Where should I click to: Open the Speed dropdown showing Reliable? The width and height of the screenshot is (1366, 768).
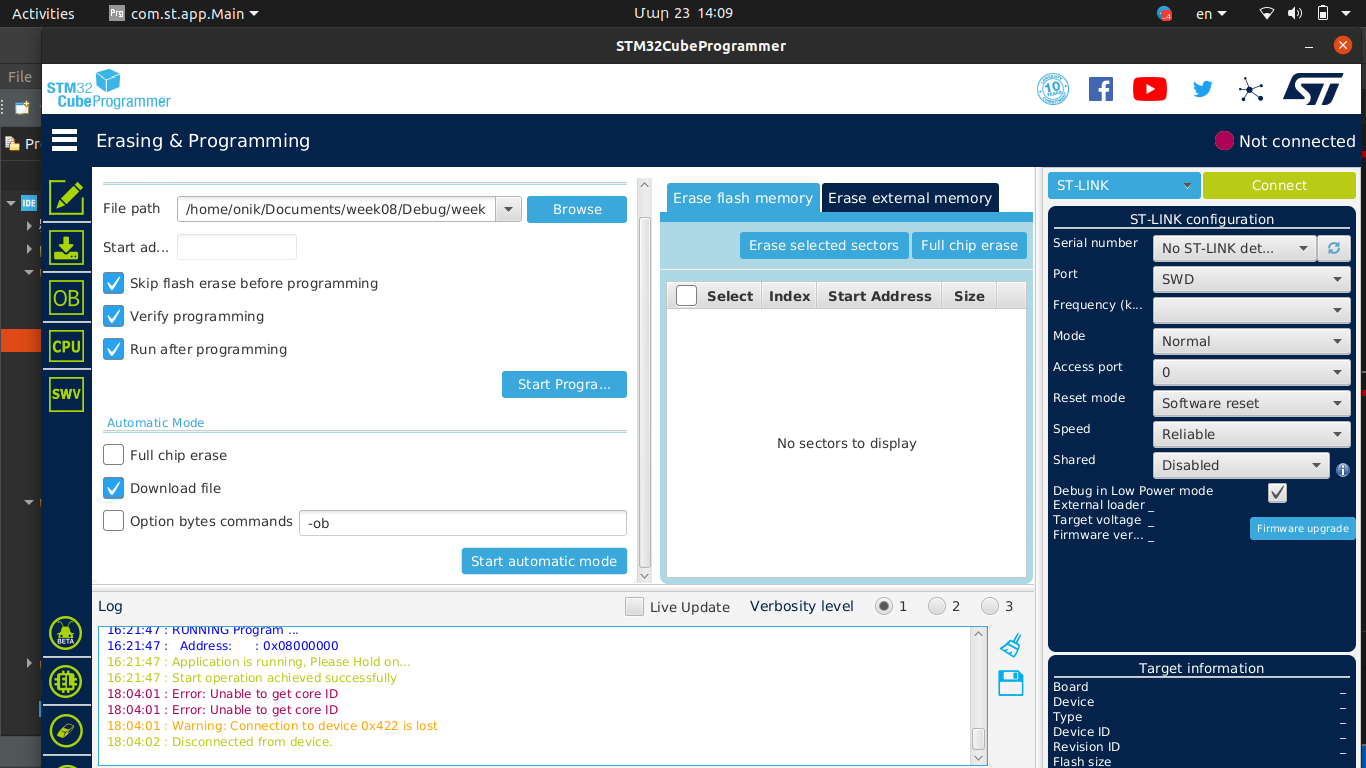(1252, 434)
